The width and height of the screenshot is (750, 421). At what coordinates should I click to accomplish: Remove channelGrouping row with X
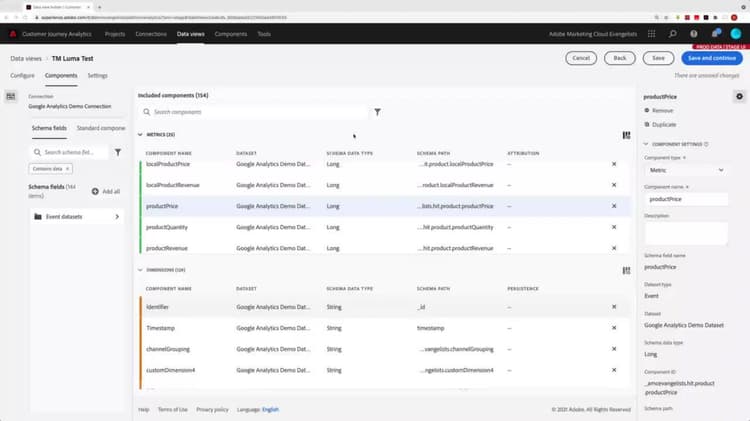point(614,349)
